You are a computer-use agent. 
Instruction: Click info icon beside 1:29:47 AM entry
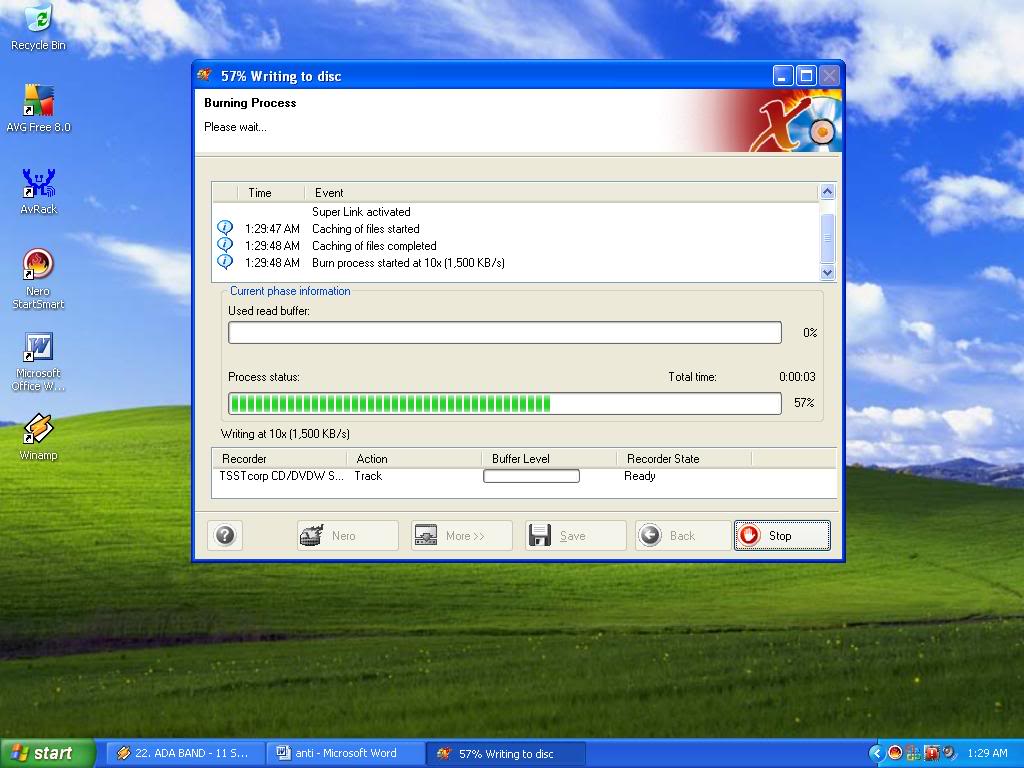[225, 228]
